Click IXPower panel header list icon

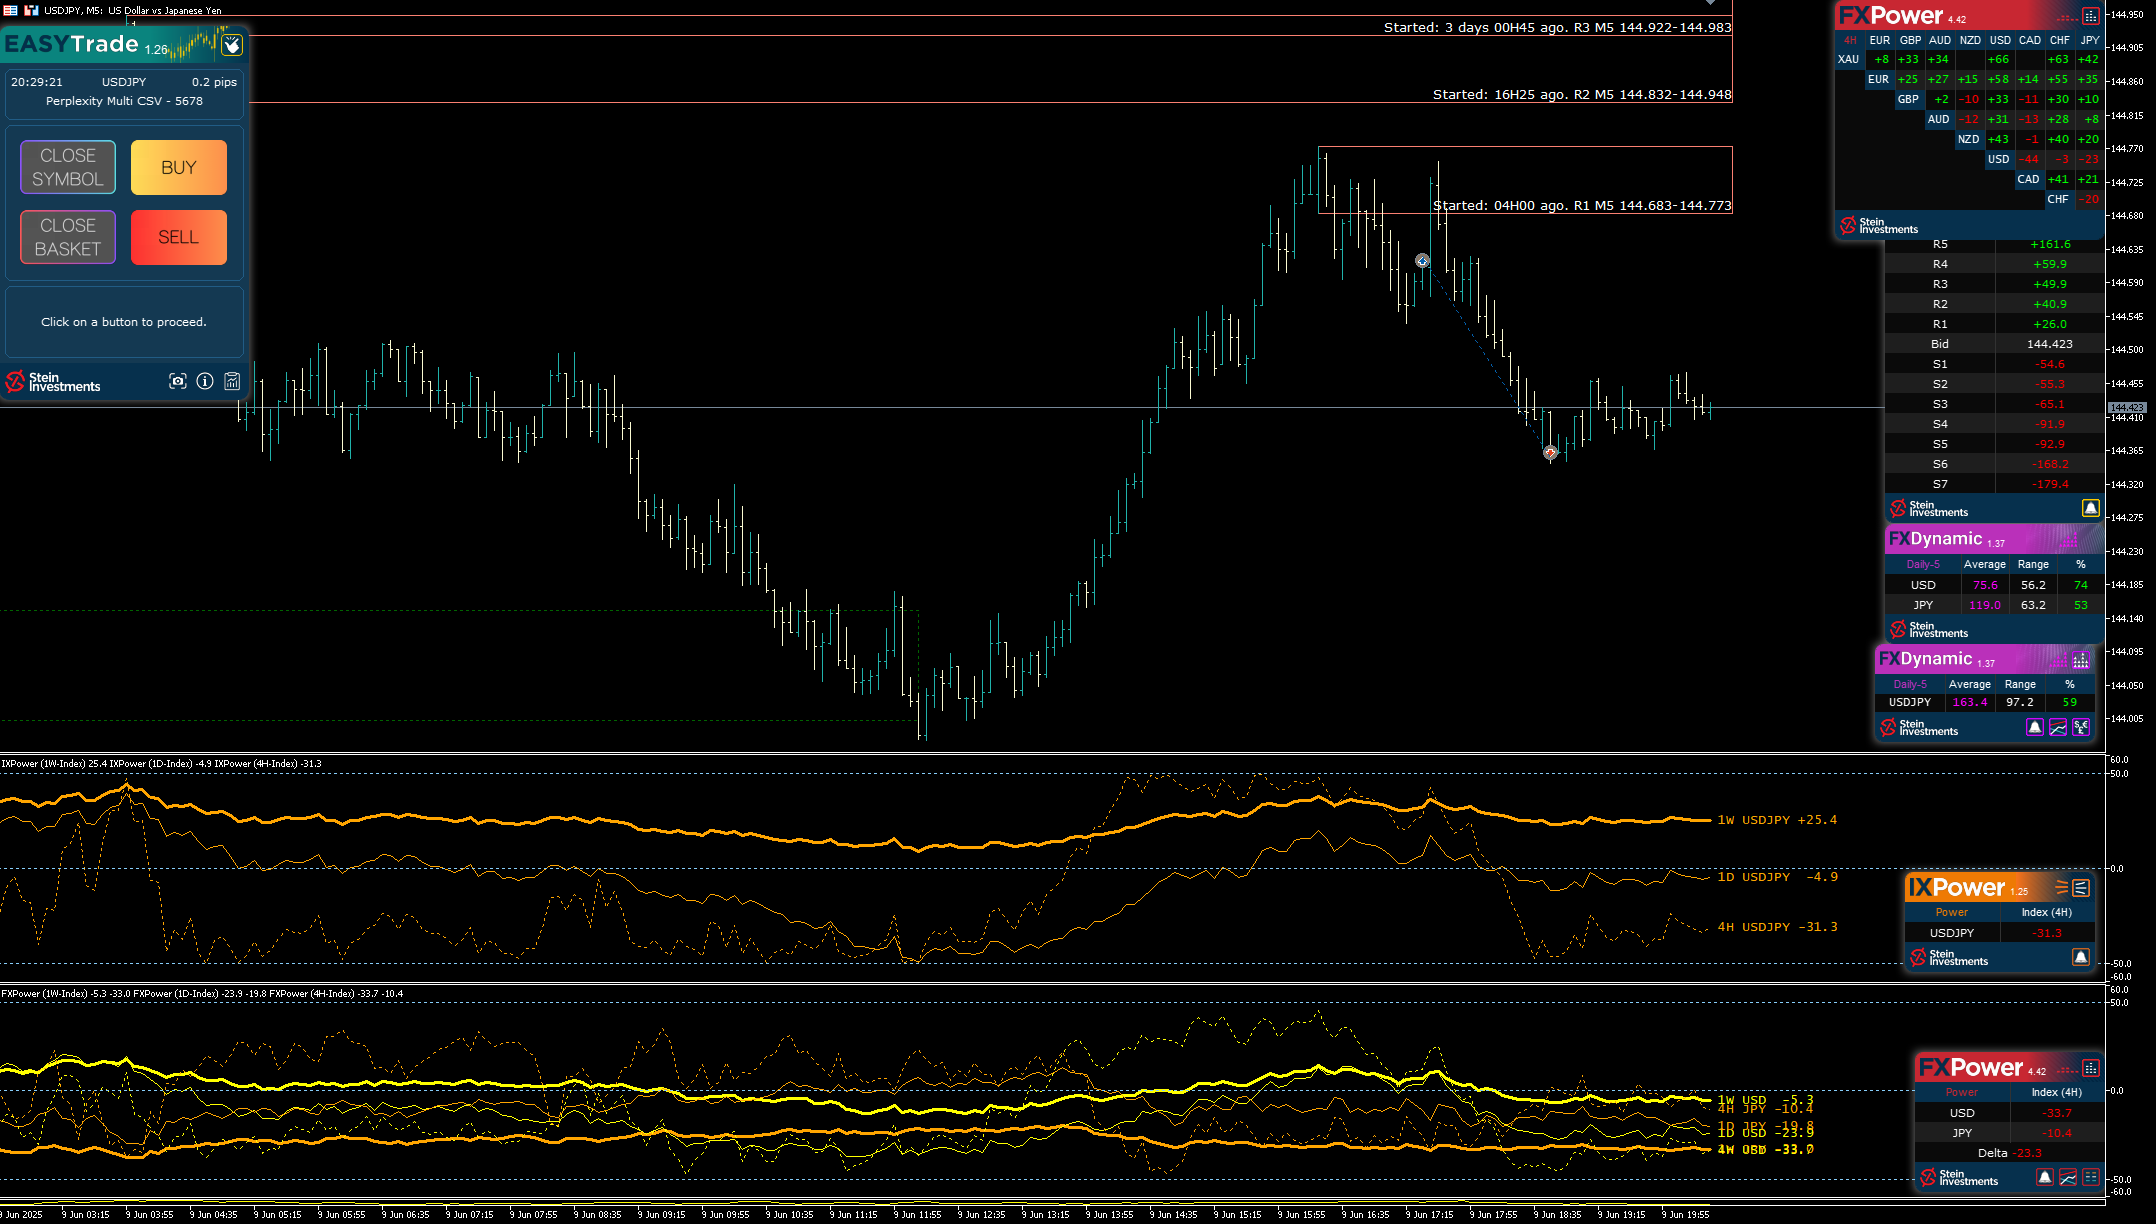point(2081,888)
